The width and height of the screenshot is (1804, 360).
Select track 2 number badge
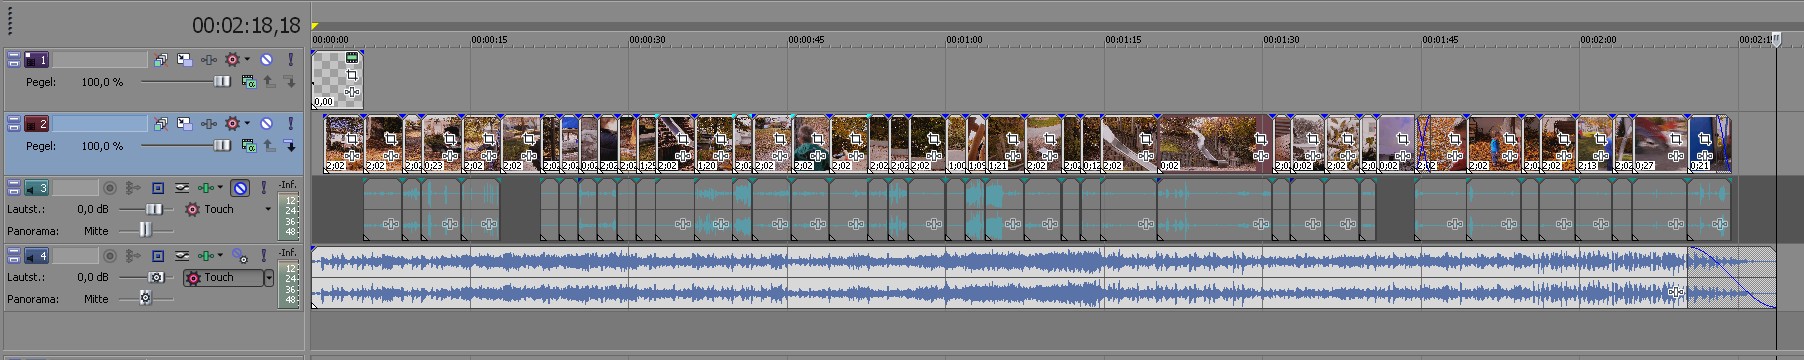[x=36, y=124]
